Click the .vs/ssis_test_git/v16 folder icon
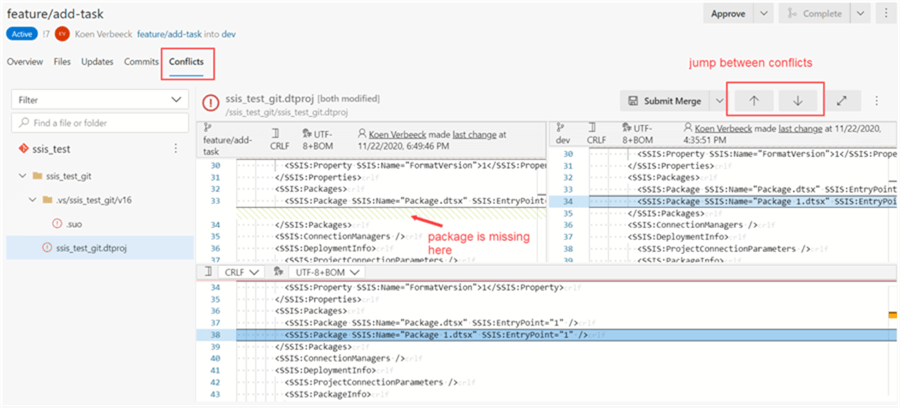This screenshot has height=408, width=900. tap(47, 200)
